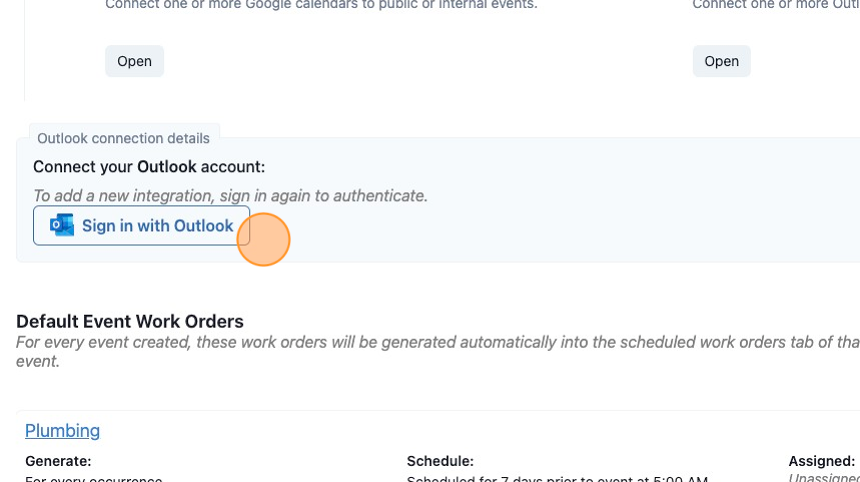Image resolution: width=860 pixels, height=482 pixels.
Task: Sign in with Outlook
Action: tap(141, 225)
